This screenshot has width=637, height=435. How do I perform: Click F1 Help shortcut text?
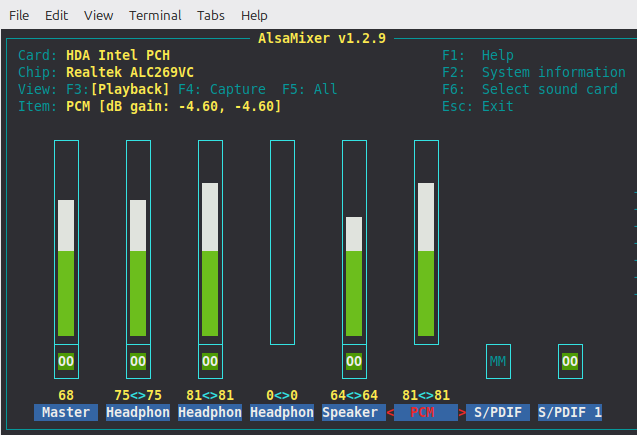pos(478,55)
